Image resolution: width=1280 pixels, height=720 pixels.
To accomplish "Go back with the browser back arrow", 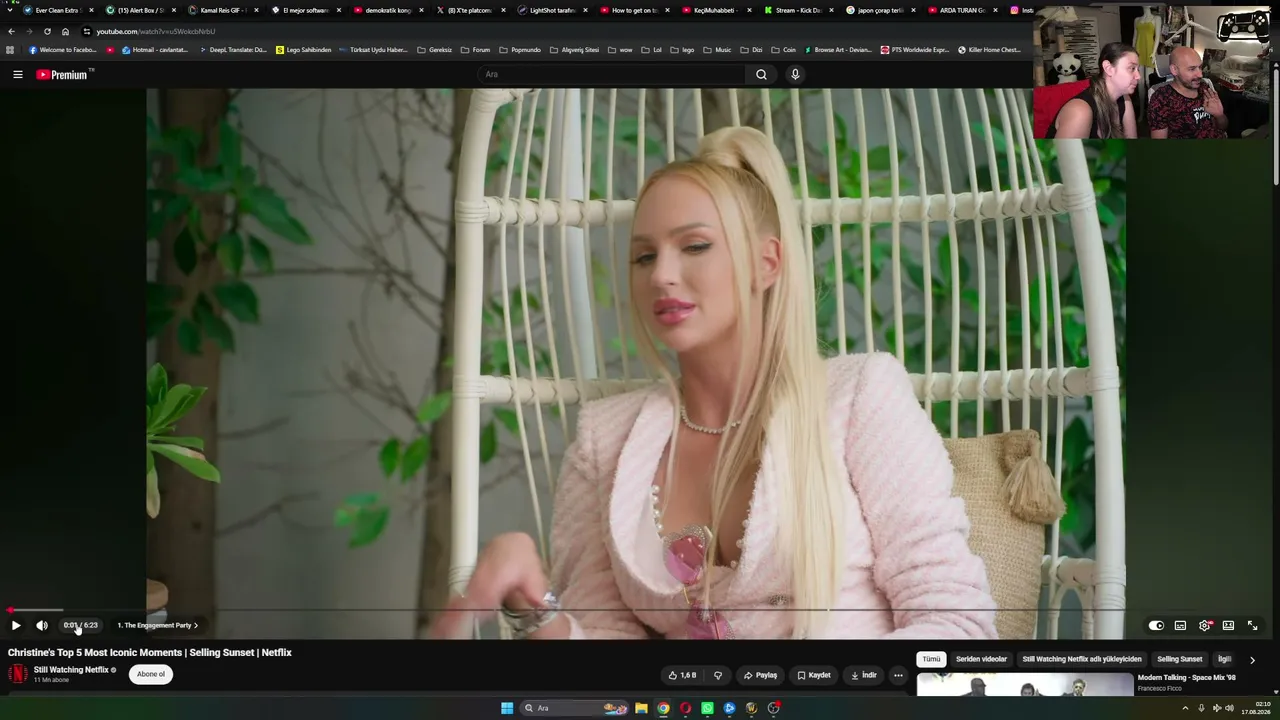I will point(11,31).
